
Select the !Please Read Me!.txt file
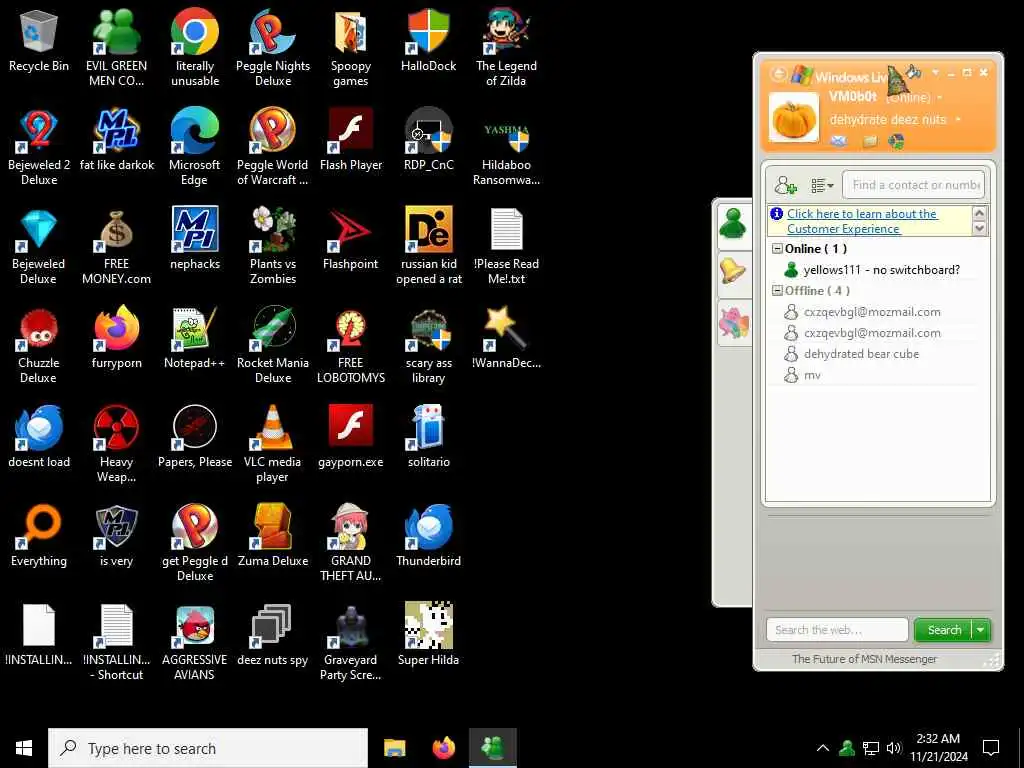coord(506,247)
